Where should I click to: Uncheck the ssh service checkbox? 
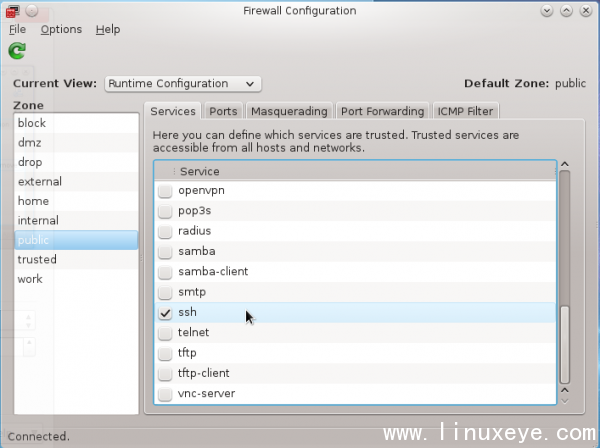click(x=165, y=313)
